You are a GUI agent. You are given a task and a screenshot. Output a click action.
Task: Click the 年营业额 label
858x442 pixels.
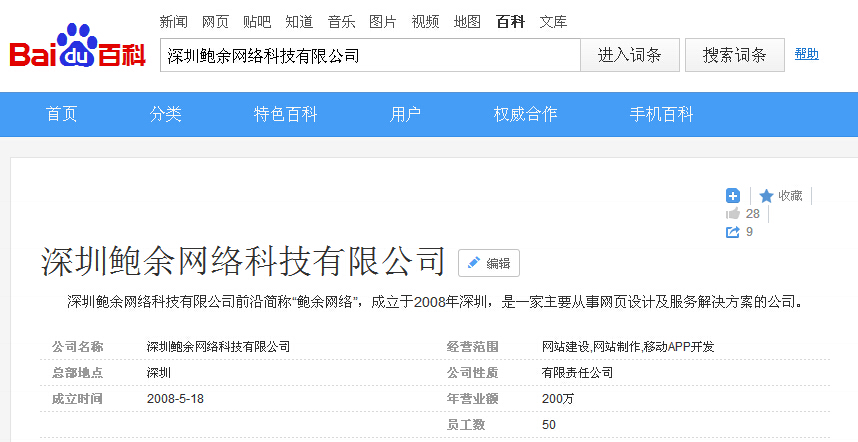[x=472, y=399]
